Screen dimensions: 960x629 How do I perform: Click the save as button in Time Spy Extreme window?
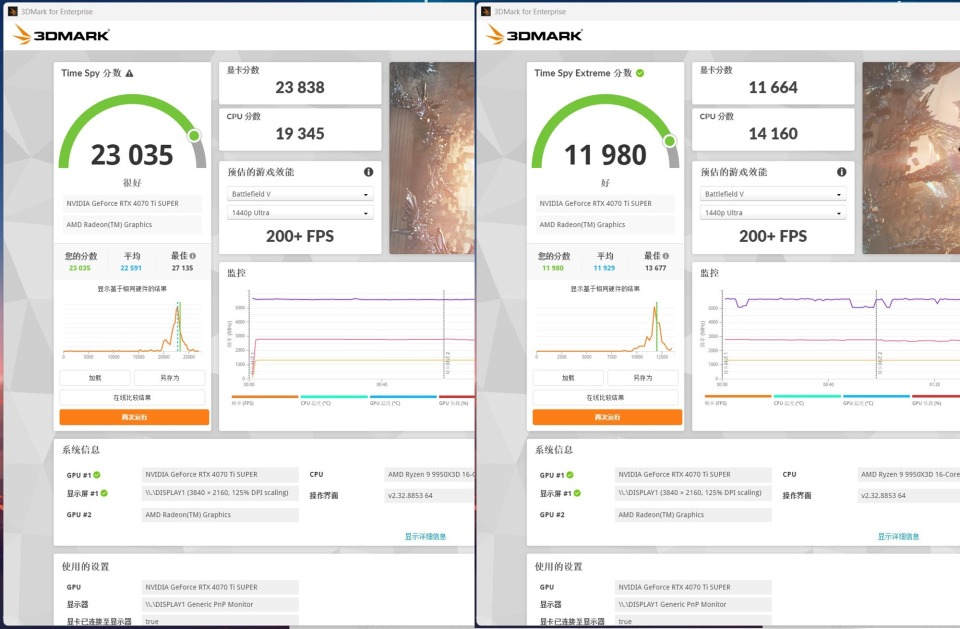(643, 378)
